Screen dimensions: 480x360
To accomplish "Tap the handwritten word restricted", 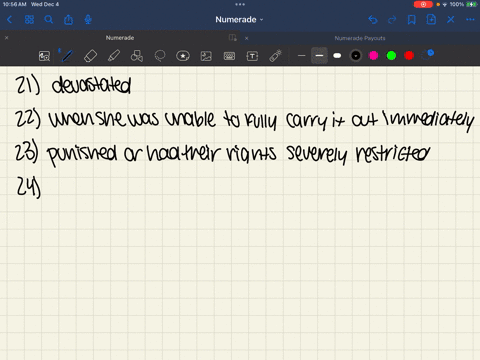I will click(392, 154).
